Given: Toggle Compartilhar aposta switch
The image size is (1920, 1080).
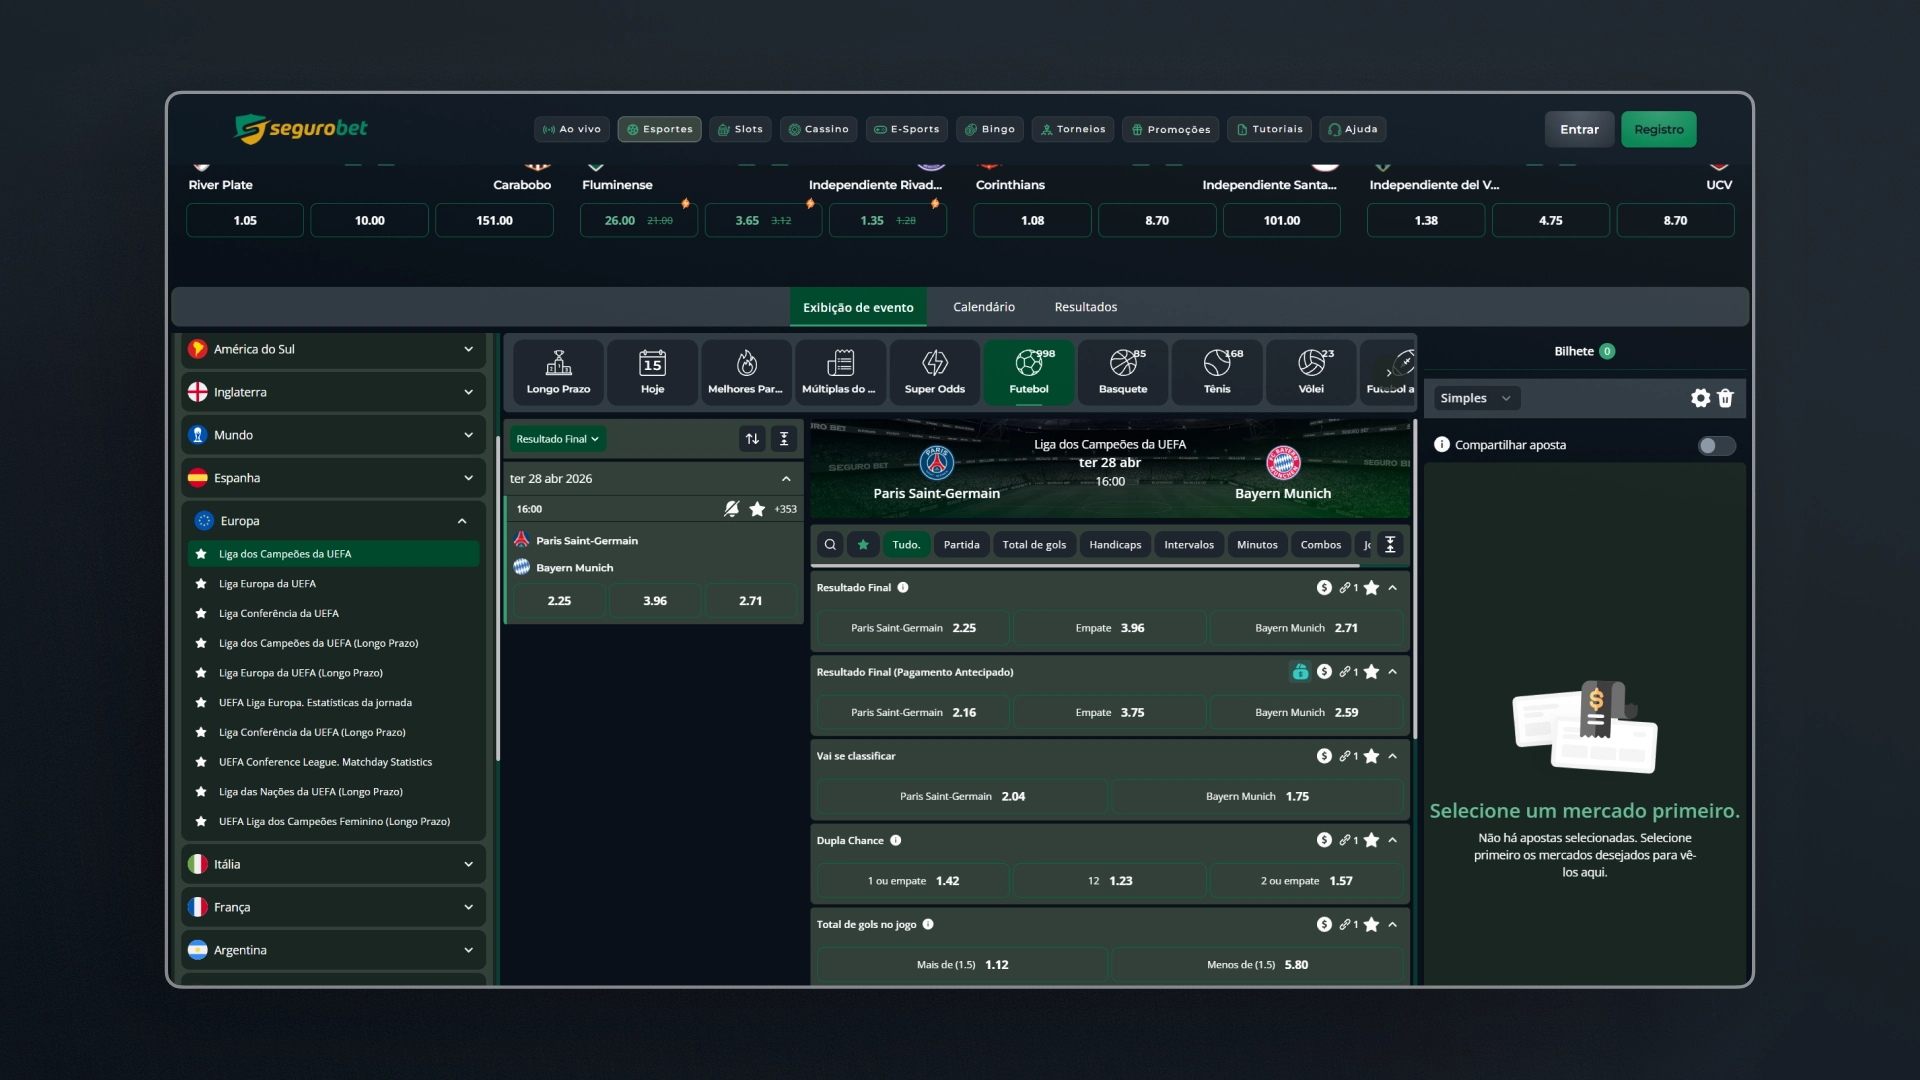Looking at the screenshot, I should point(1717,446).
